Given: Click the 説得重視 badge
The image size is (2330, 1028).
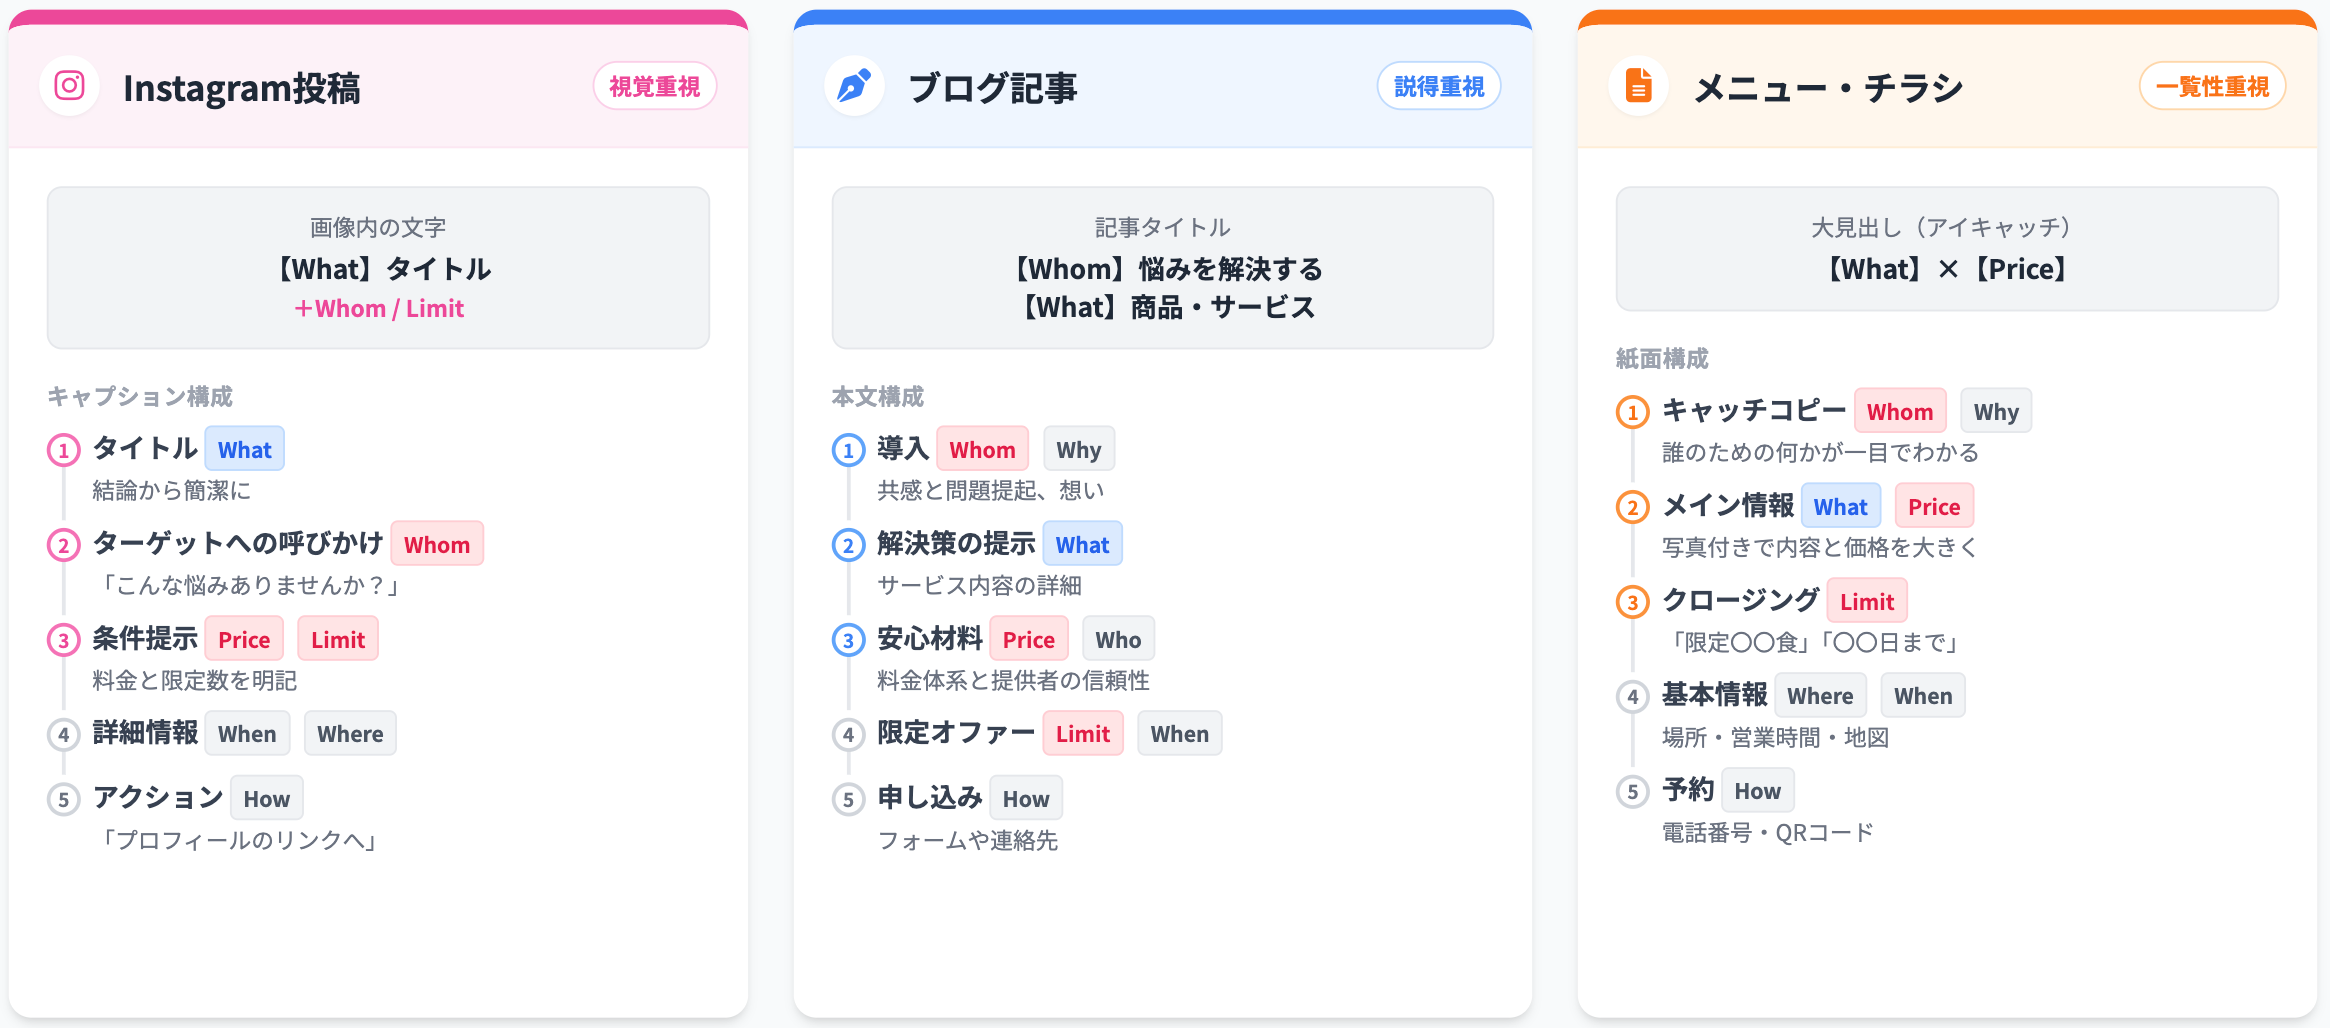Looking at the screenshot, I should (1439, 87).
